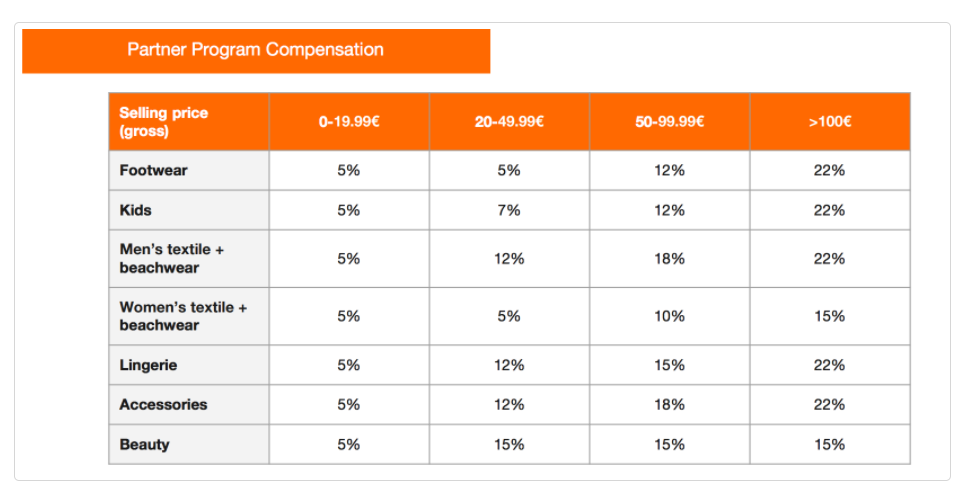Click the 50-99.99€ column header
964x492 pixels.
(669, 122)
